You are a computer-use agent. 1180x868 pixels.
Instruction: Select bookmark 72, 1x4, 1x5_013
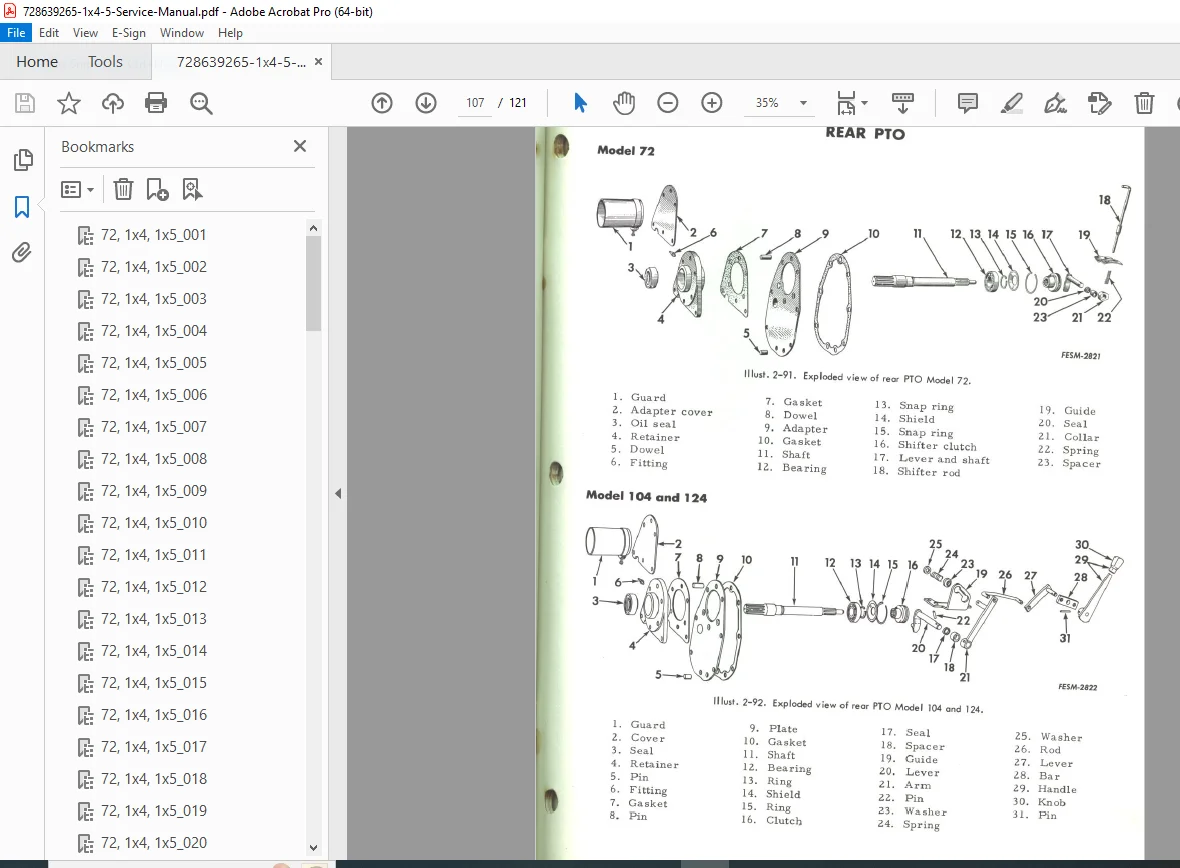[x=154, y=619]
